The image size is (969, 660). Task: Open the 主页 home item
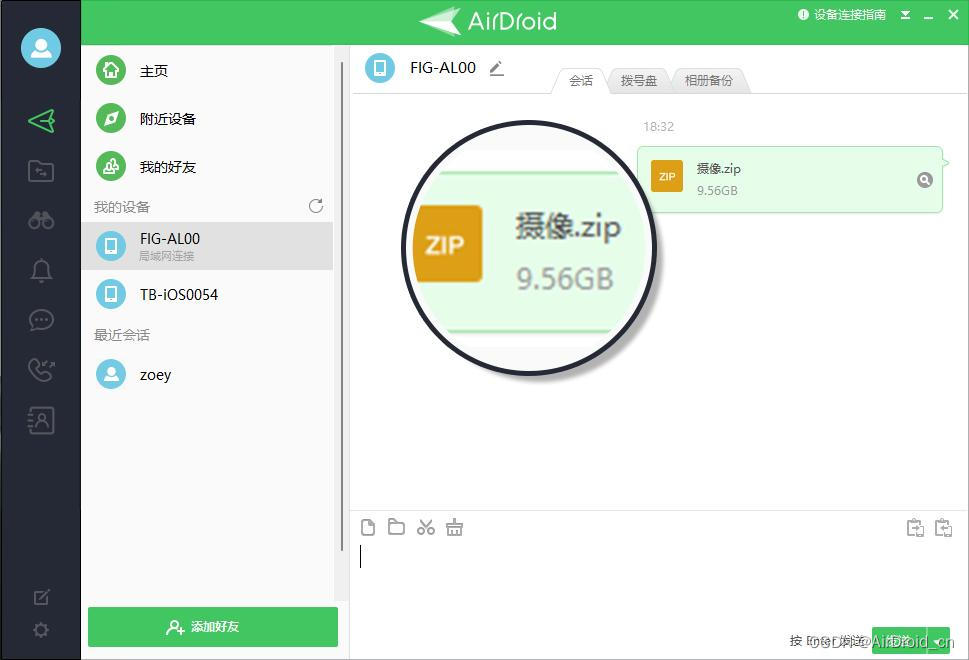coord(207,70)
